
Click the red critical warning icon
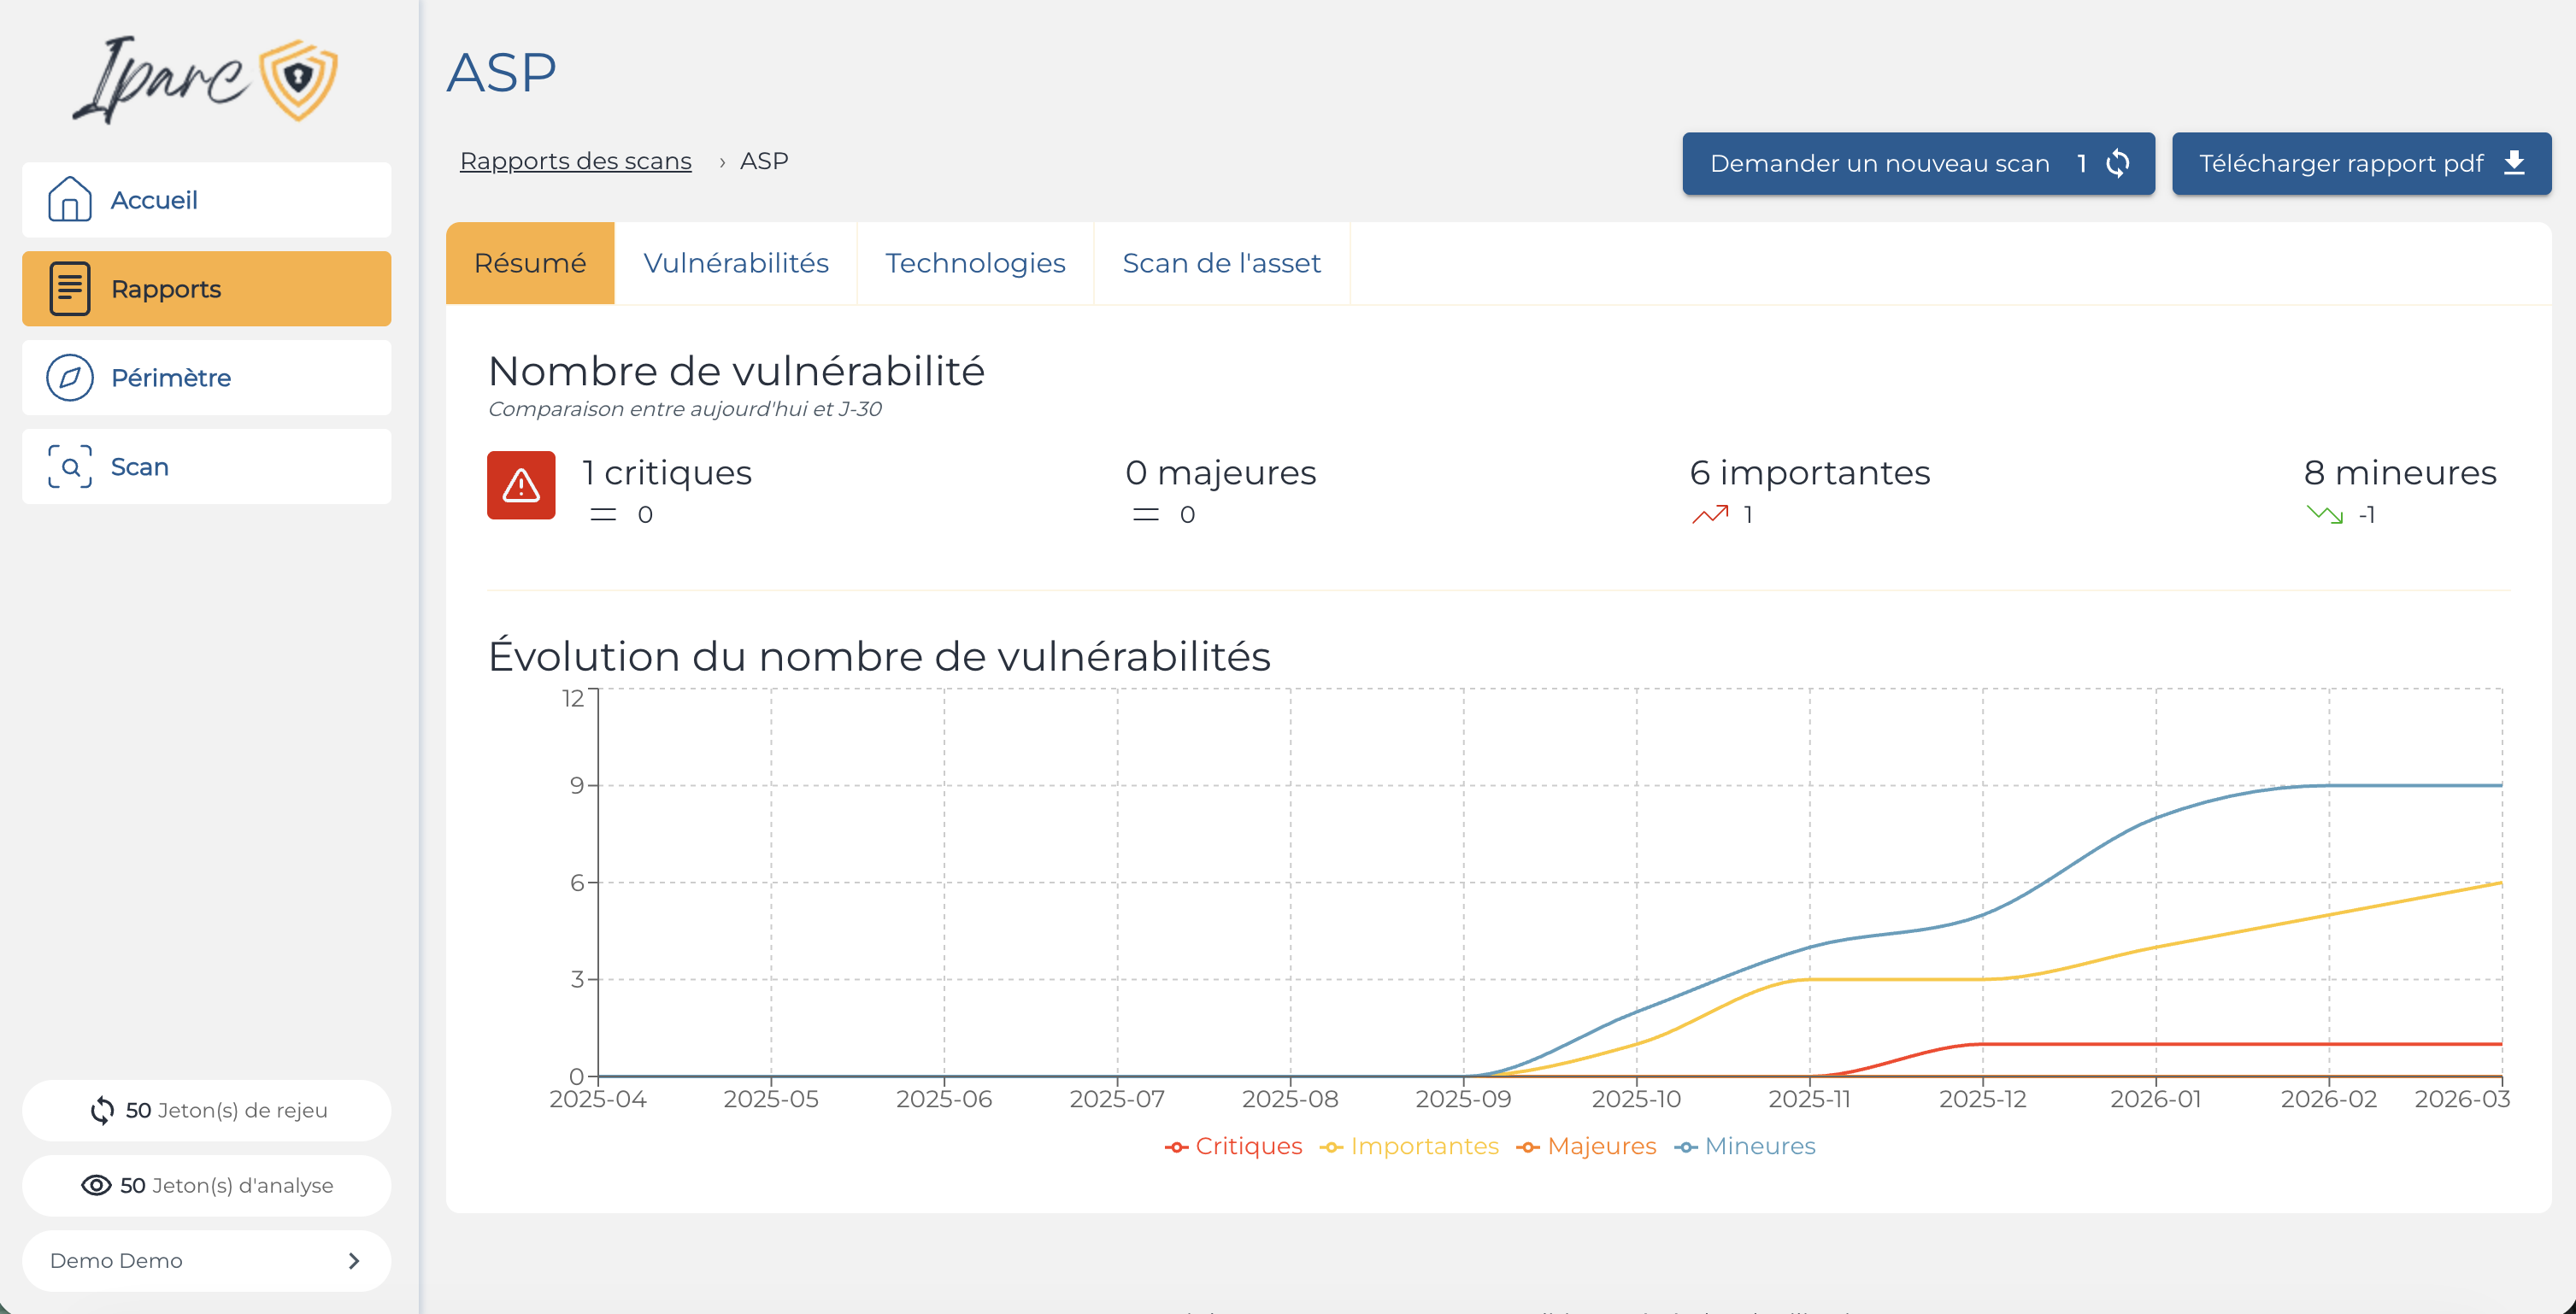[x=521, y=485]
